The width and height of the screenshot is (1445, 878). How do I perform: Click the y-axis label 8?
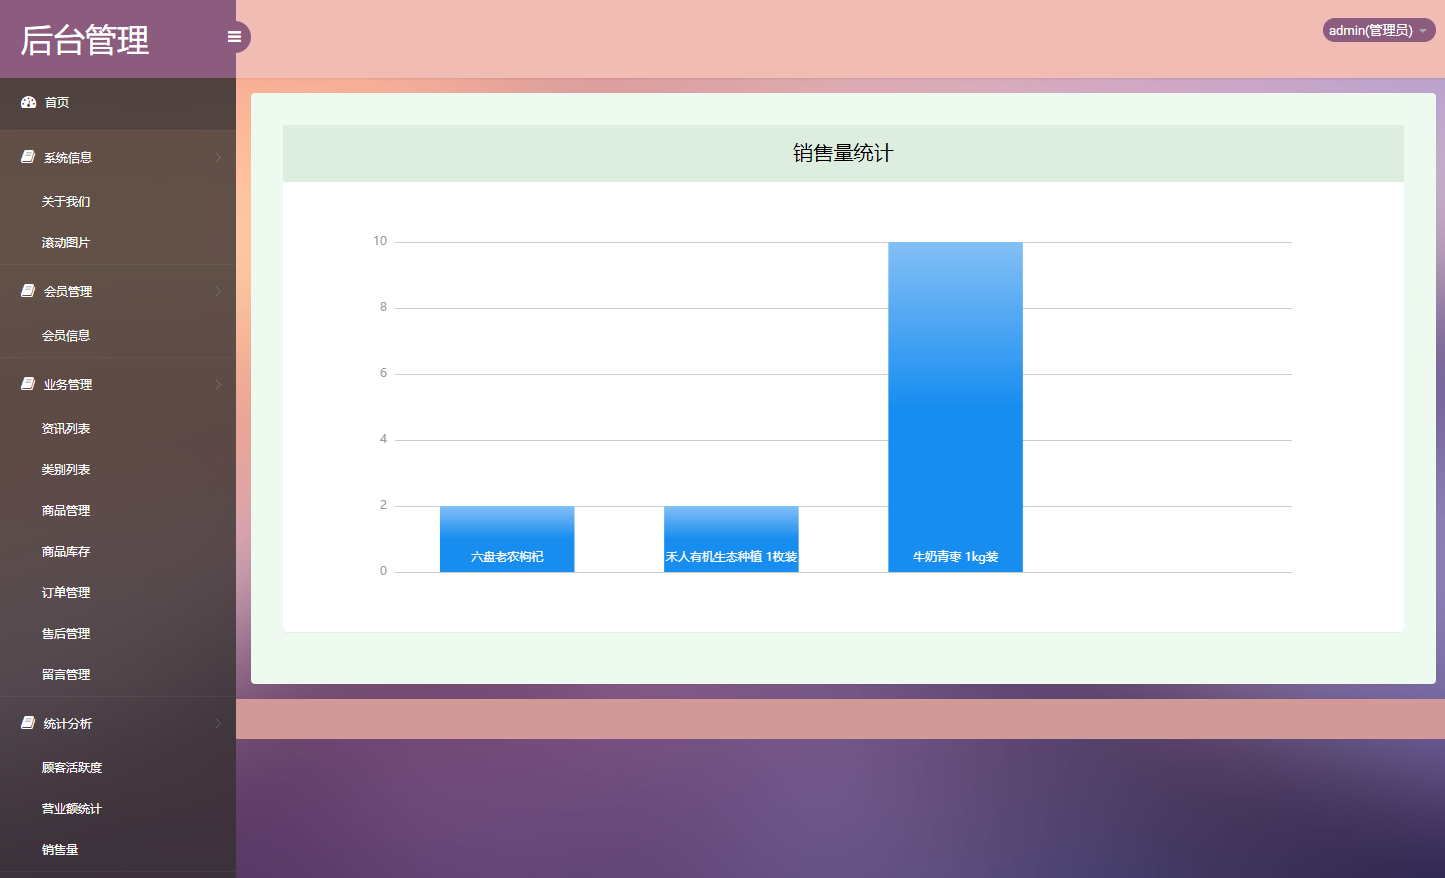tap(383, 307)
